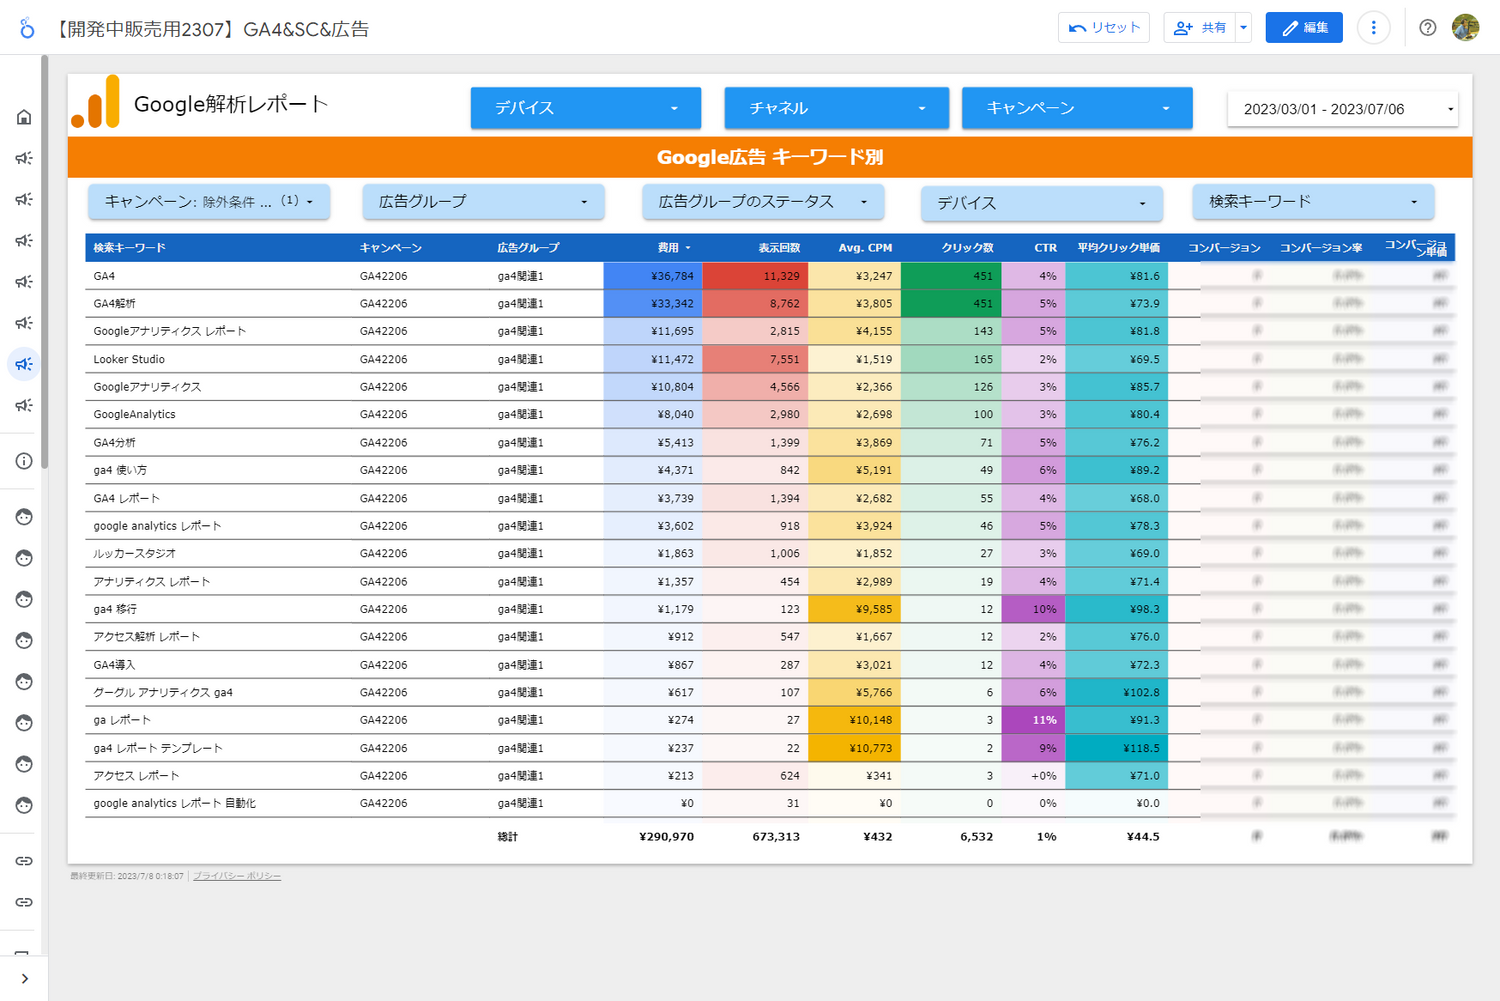1500x1001 pixels.
Task: Click the Looker Studio logo icon
Action: (x=26, y=28)
